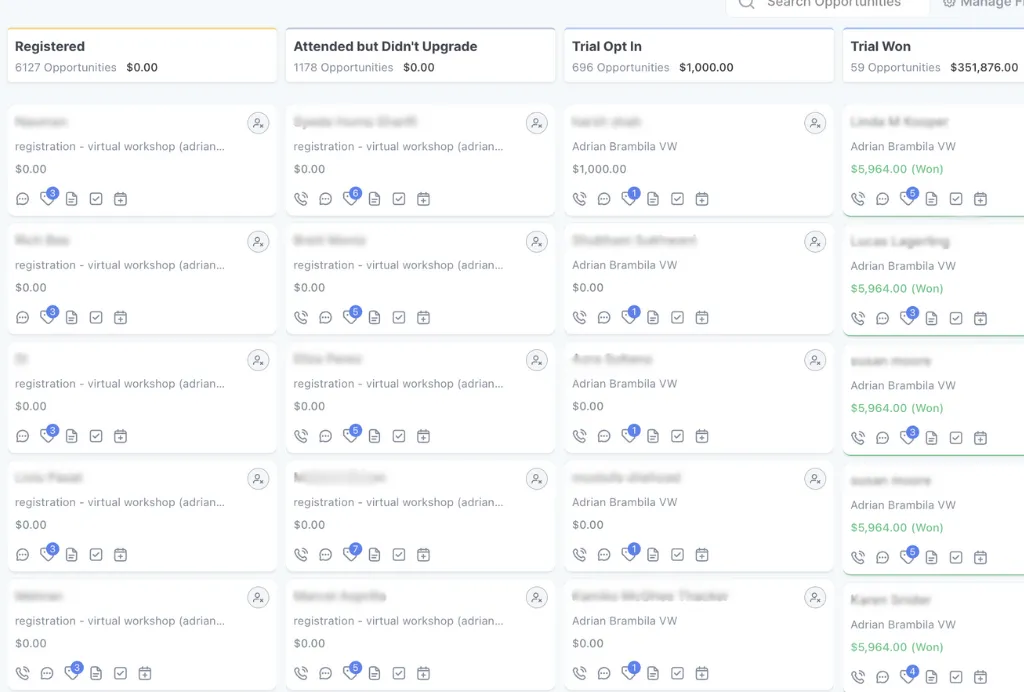The width and height of the screenshot is (1024, 692).
Task: Select the Registered stage header
Action: click(49, 46)
